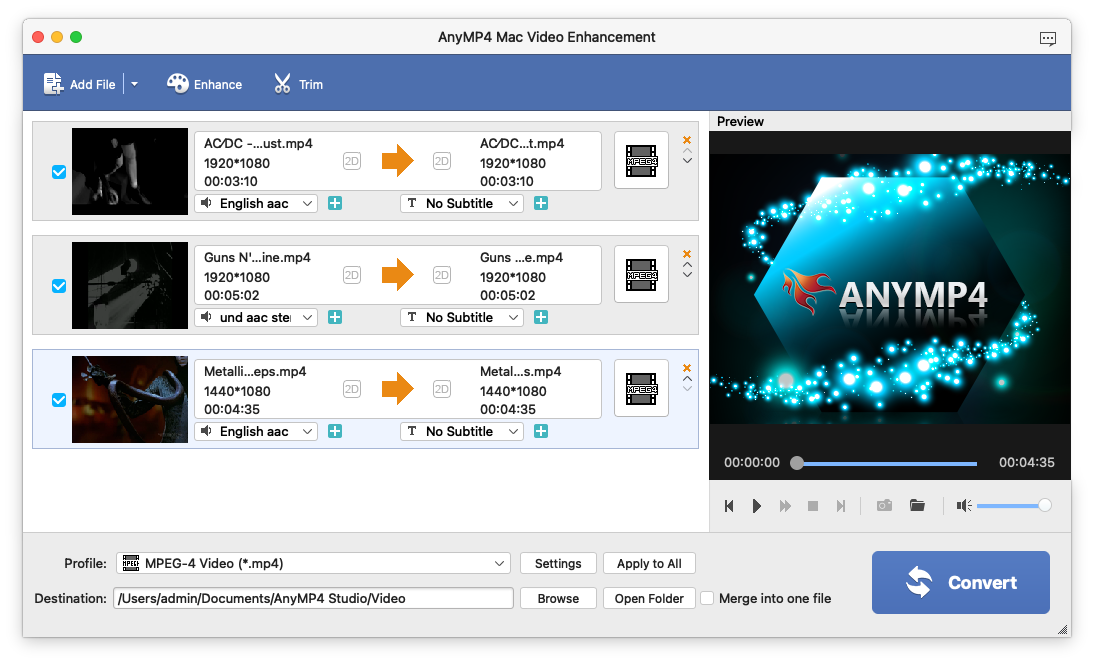Take a snapshot with camera icon
Screen dimensions: 1094x664
tap(884, 505)
